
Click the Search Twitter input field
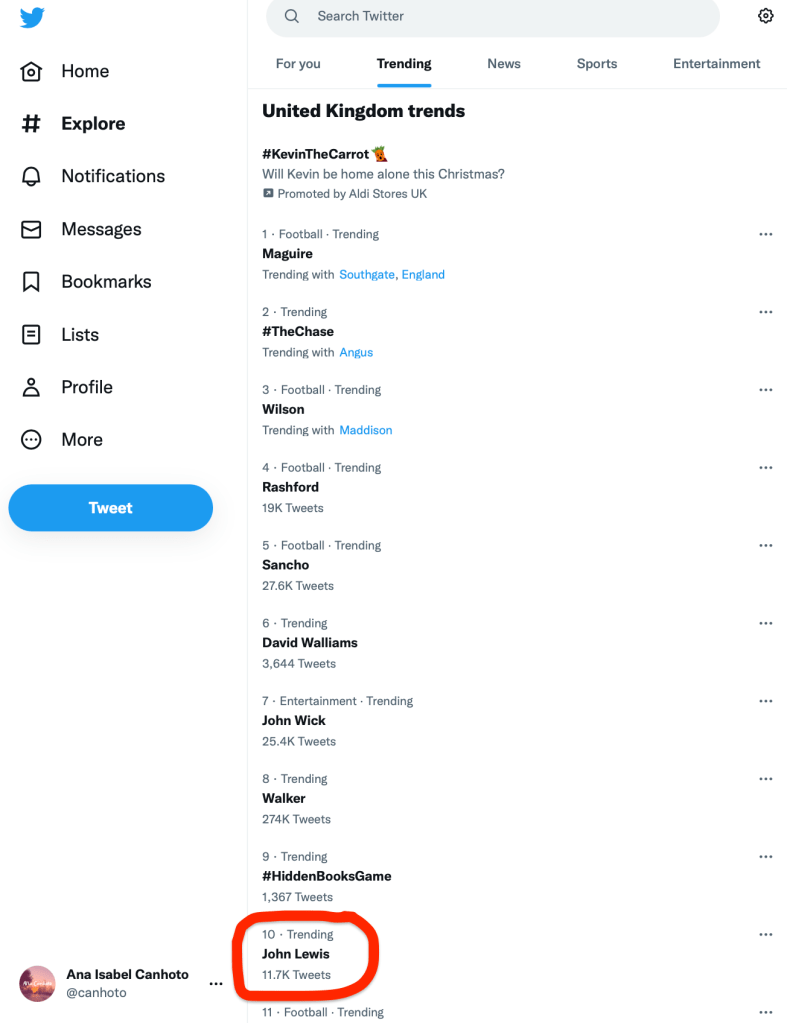(500, 17)
